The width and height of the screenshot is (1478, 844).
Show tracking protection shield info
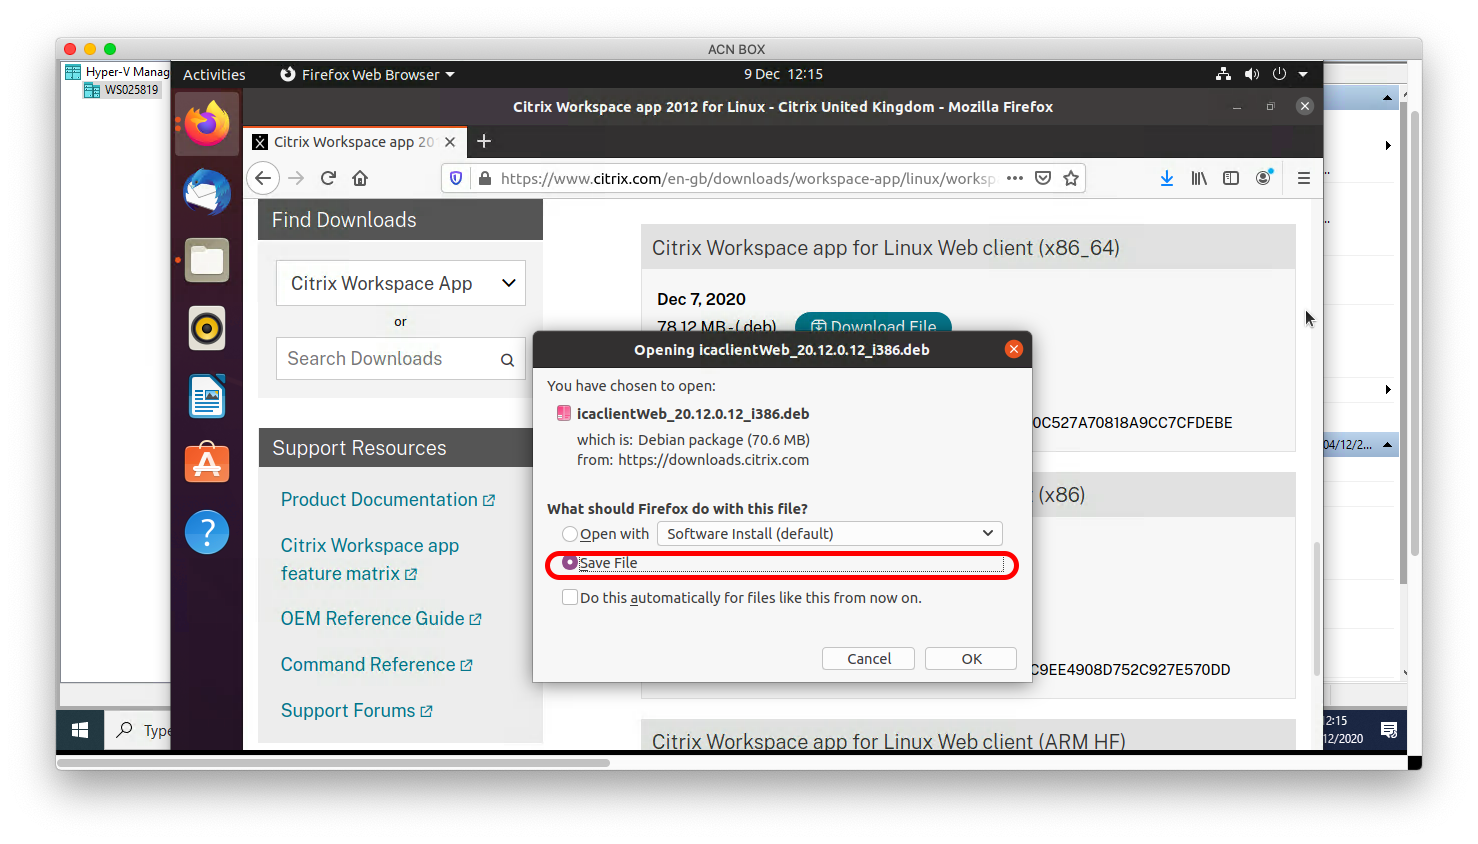[456, 178]
